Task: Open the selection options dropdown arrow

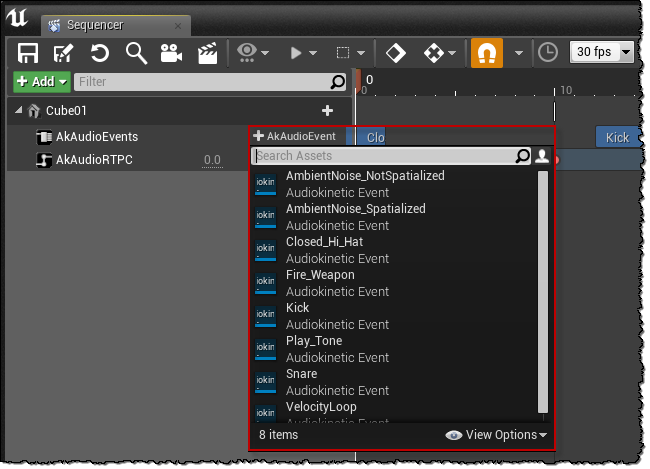Action: tap(361, 53)
